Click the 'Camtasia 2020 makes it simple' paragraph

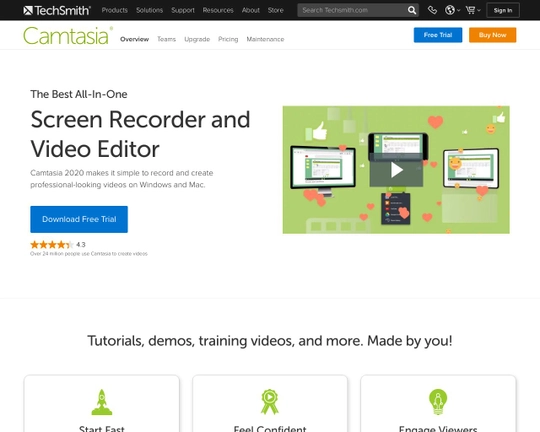coord(122,179)
